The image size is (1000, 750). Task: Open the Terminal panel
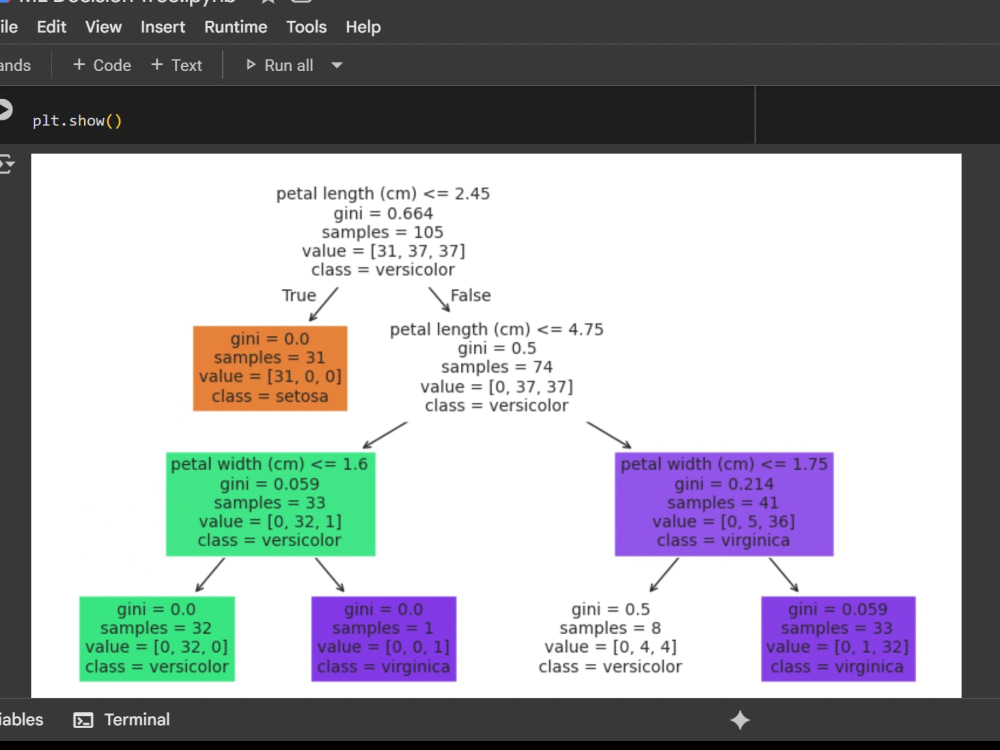tap(122, 720)
